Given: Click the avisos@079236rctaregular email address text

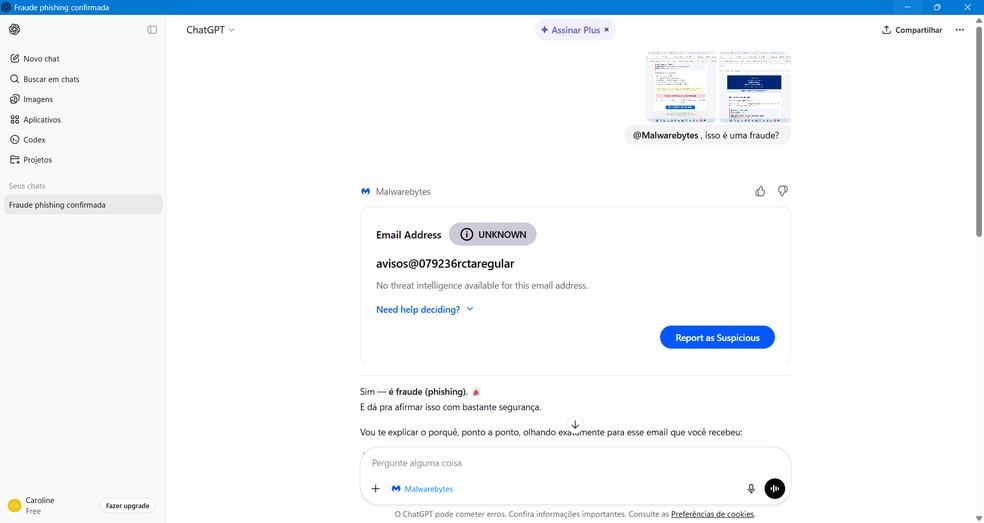Looking at the screenshot, I should (x=445, y=264).
